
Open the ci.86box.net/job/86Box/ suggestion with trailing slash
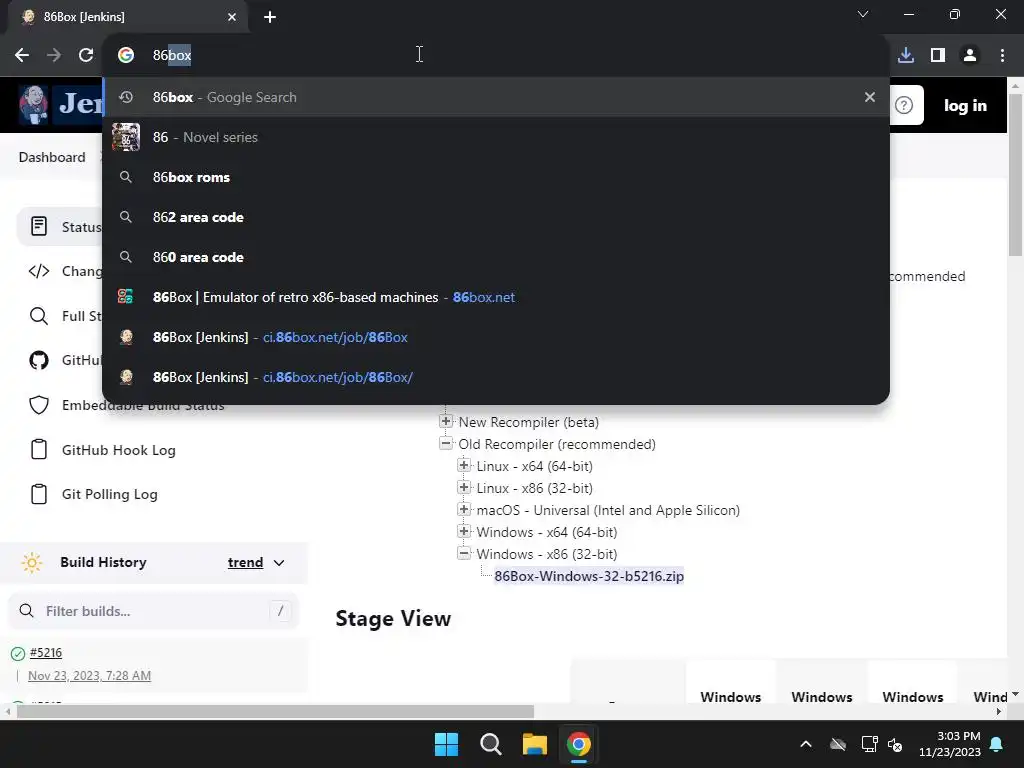[496, 377]
